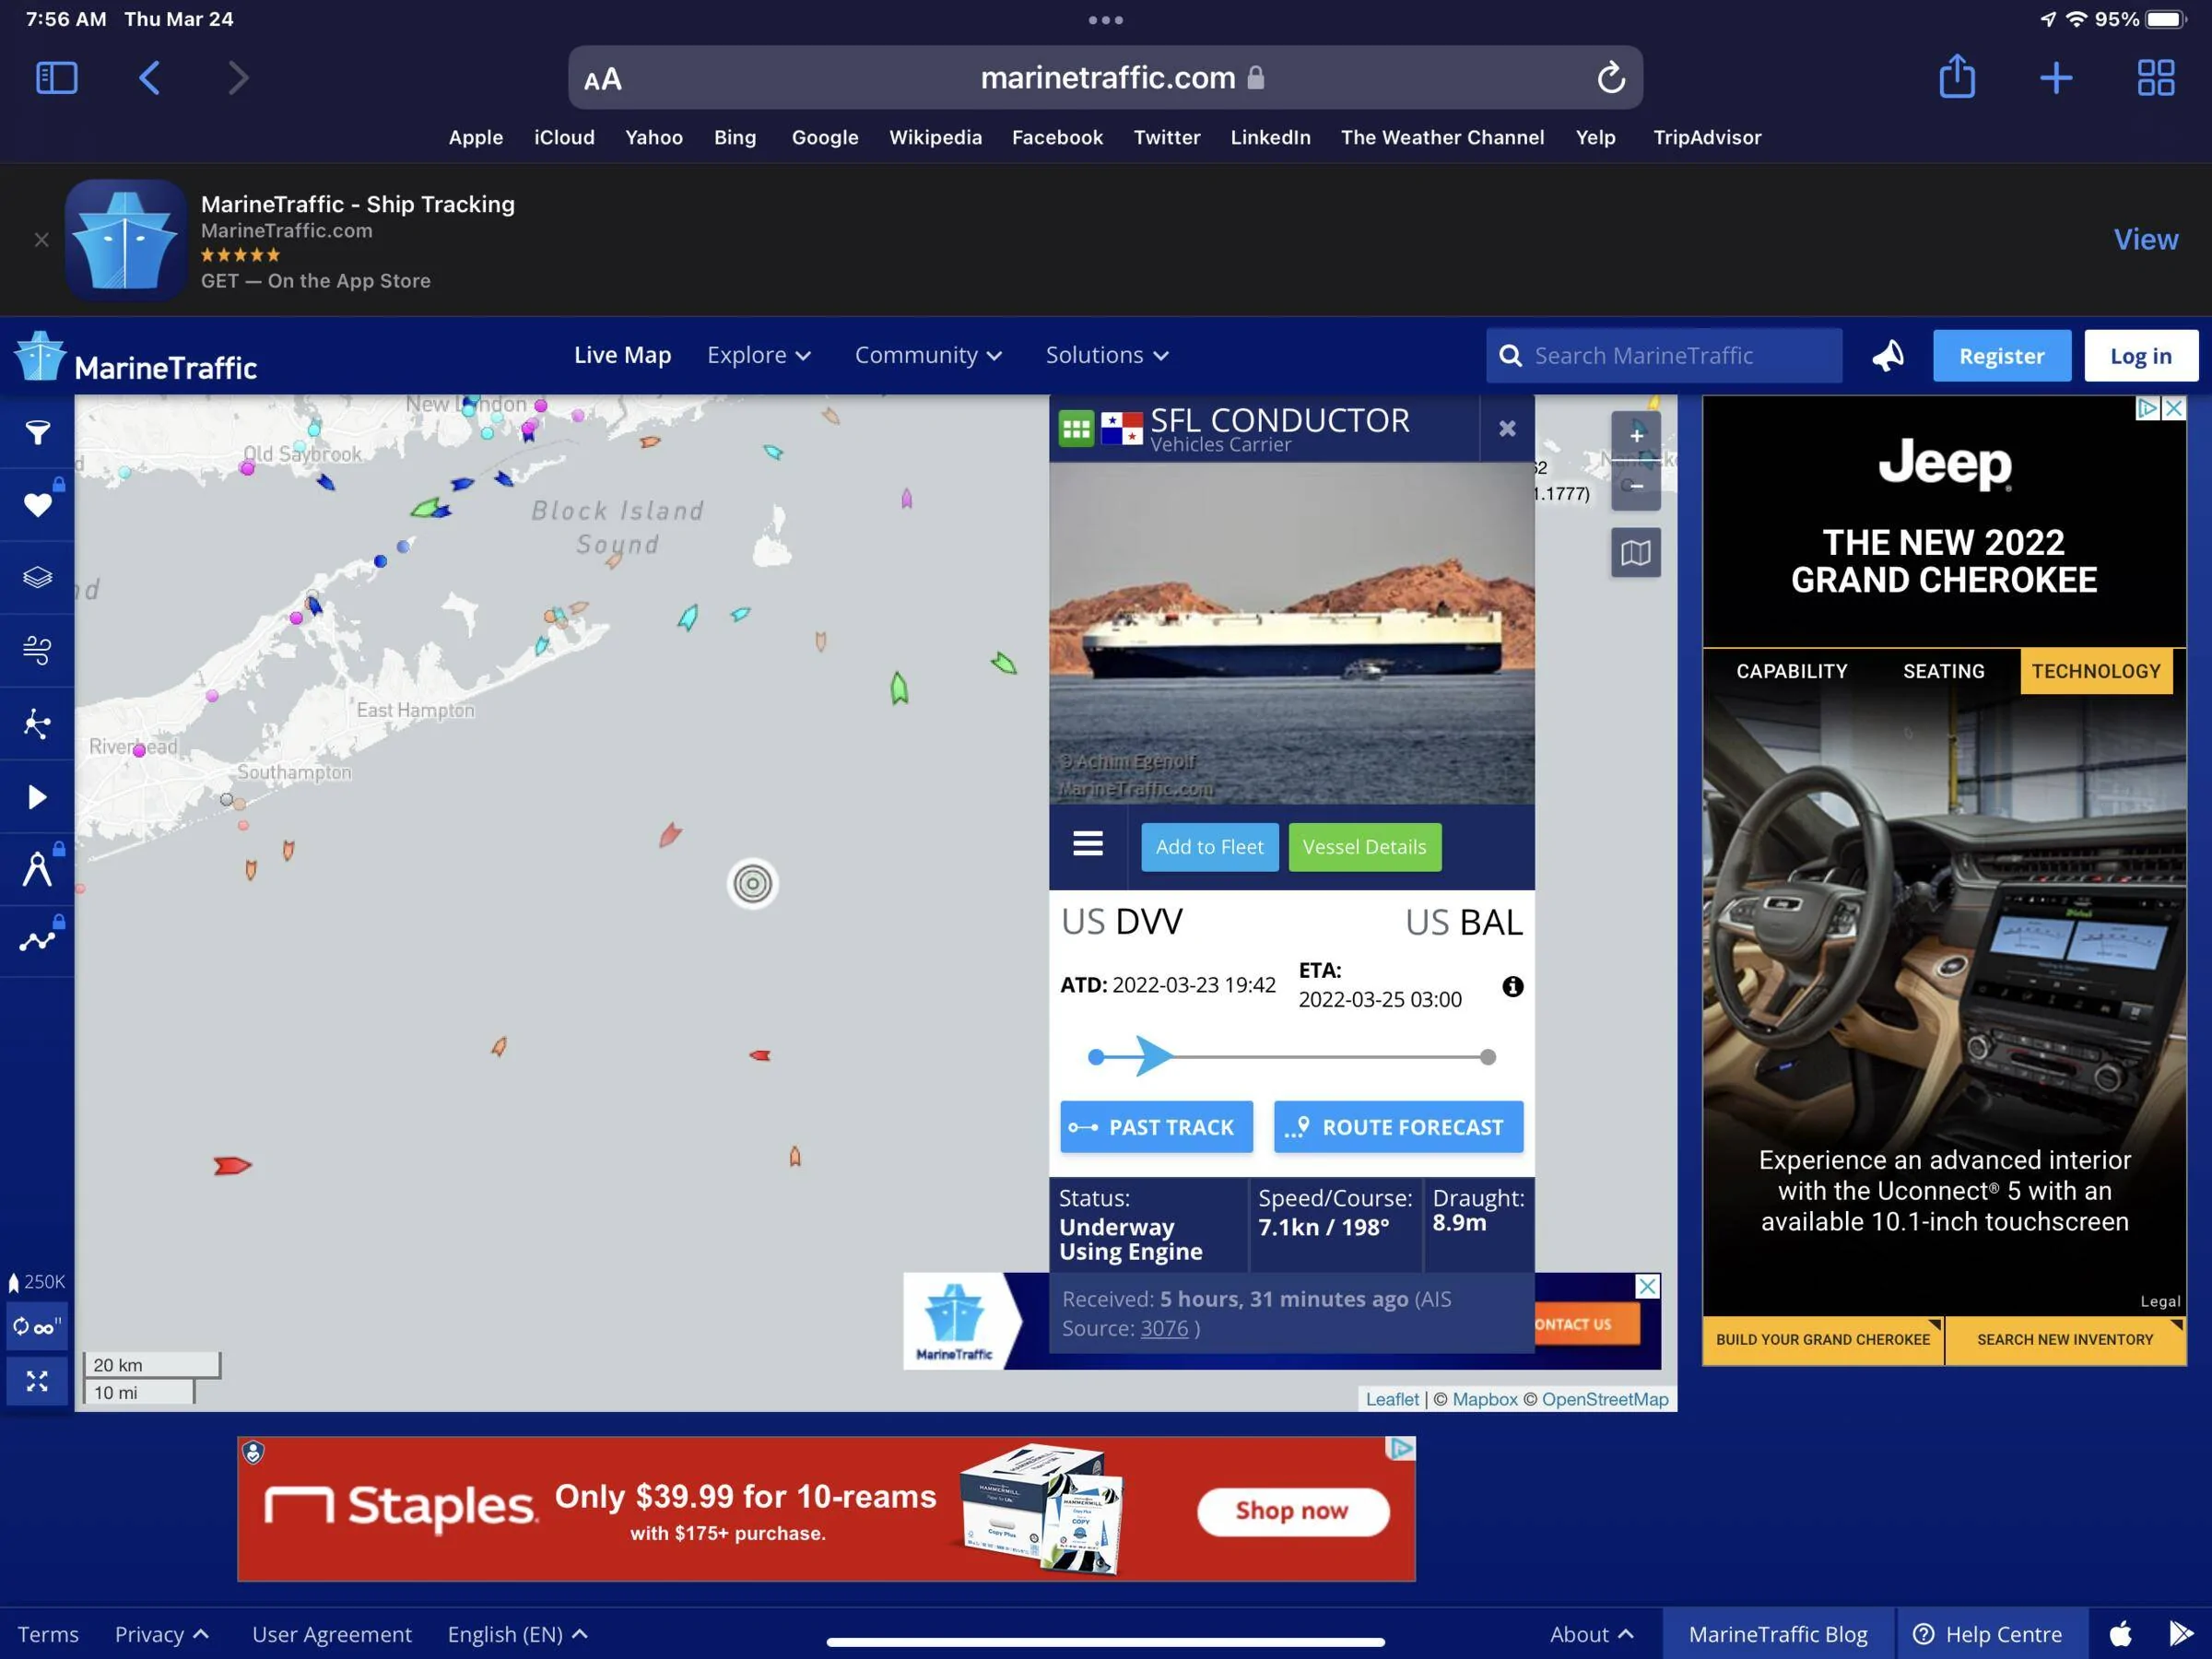2212x1659 pixels.
Task: Click the Log in button
Action: (x=2141, y=356)
